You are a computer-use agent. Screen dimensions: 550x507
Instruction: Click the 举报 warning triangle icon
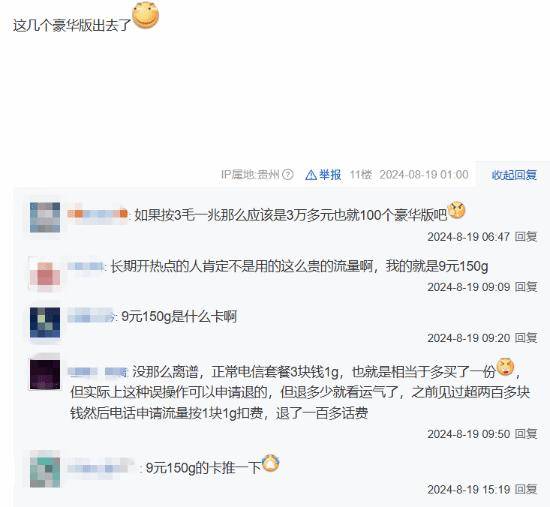point(311,175)
